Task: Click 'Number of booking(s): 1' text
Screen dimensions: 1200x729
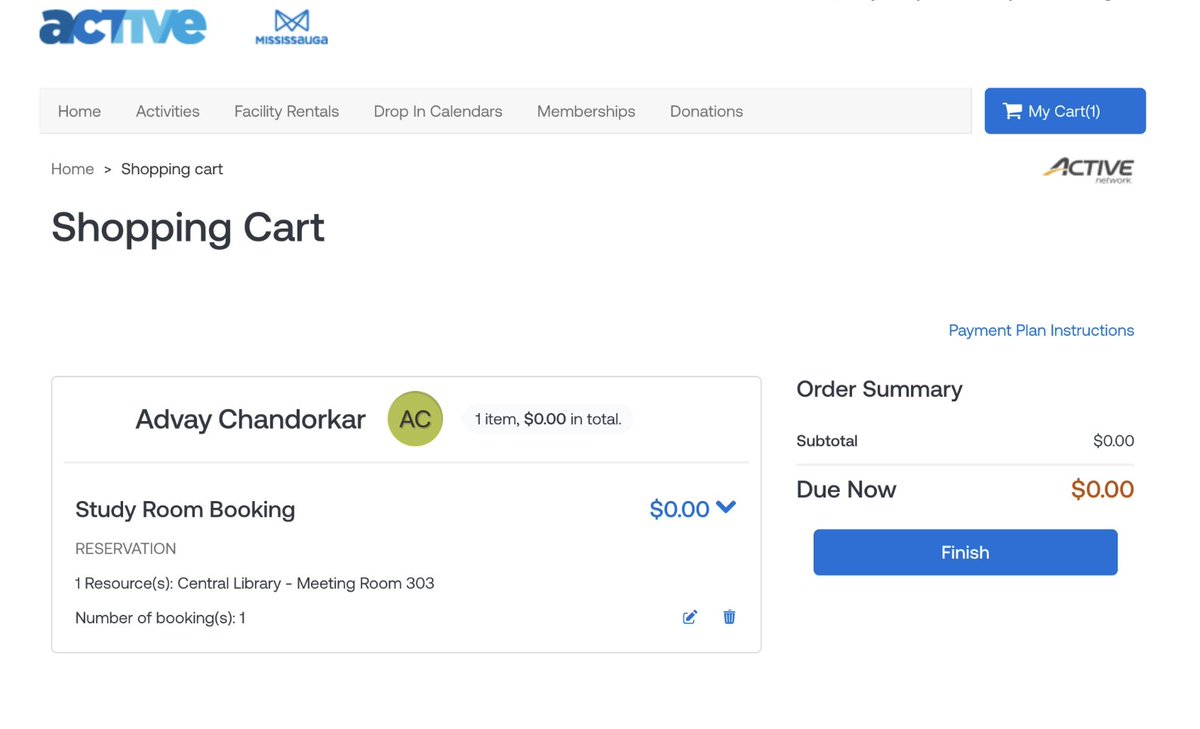Action: (x=160, y=618)
